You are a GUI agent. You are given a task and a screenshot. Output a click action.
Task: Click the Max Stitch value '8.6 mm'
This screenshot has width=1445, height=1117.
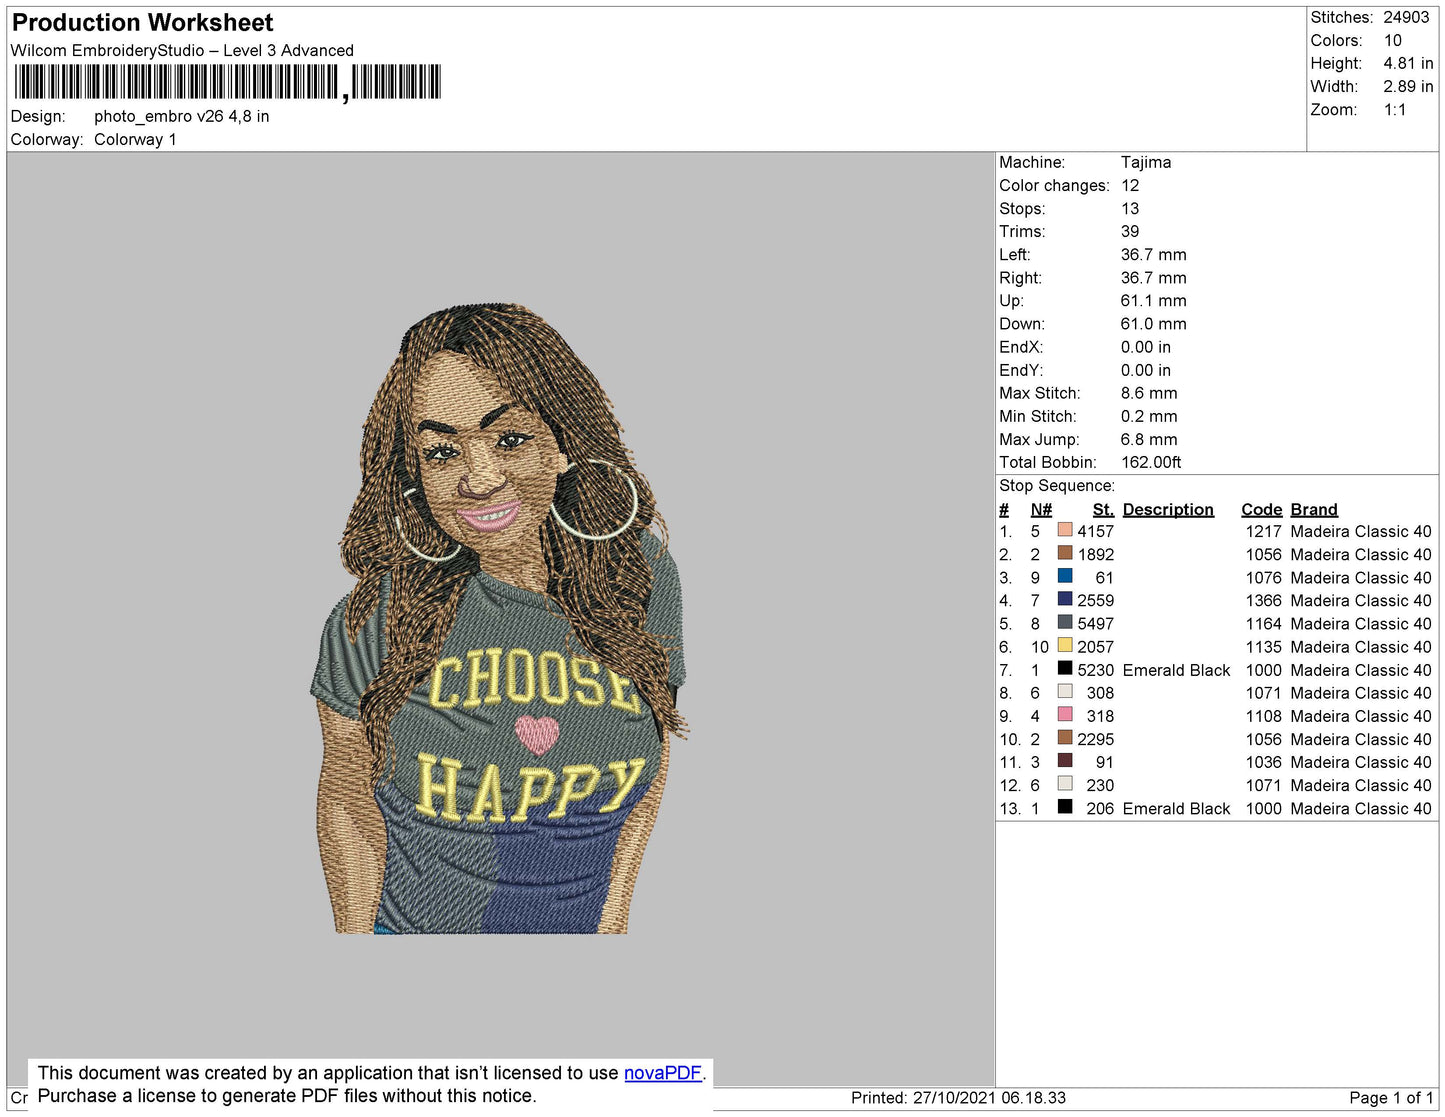[x=1149, y=393]
